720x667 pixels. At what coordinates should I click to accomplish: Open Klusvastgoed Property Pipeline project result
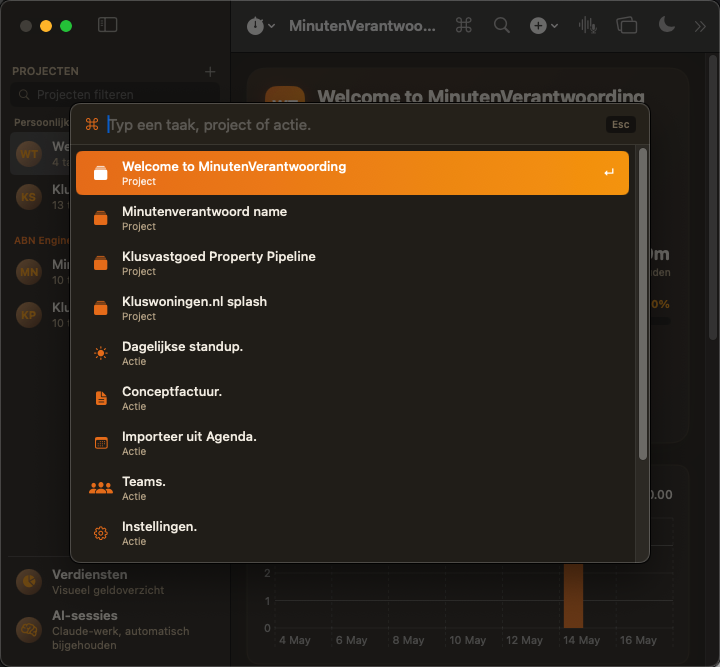click(x=352, y=263)
